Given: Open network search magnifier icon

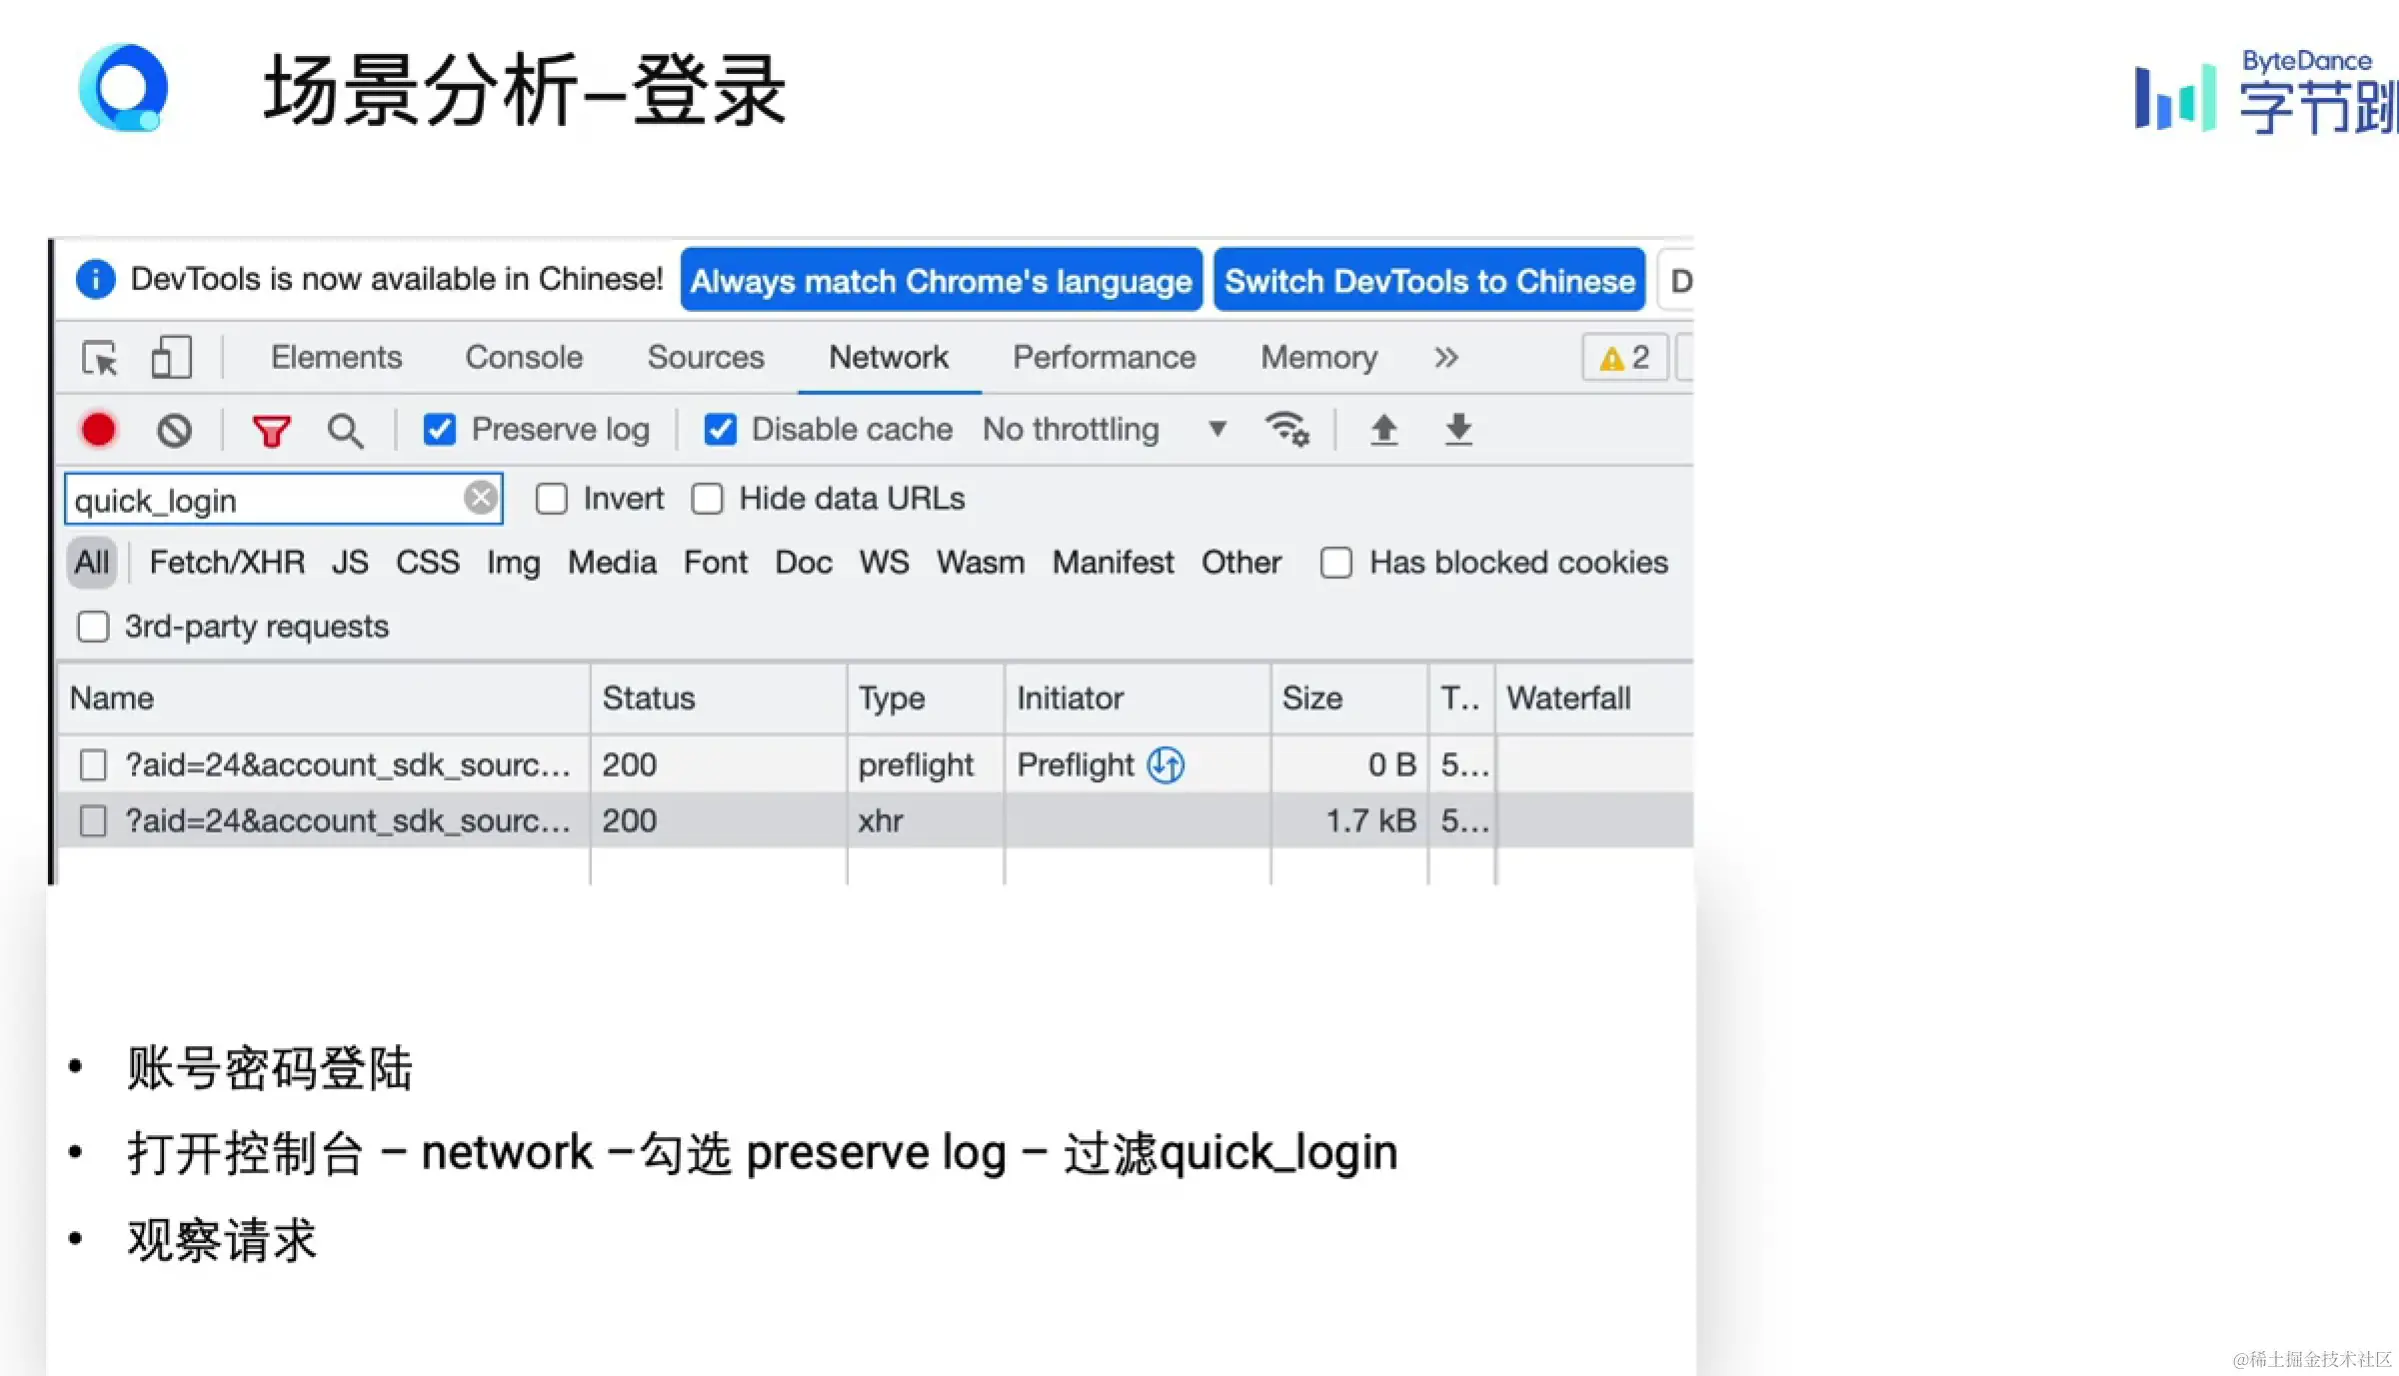Looking at the screenshot, I should coord(345,431).
